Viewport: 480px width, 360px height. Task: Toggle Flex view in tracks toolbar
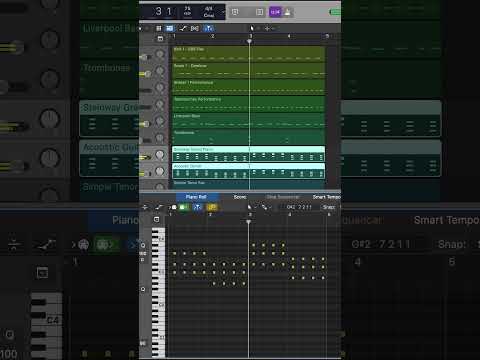click(x=195, y=28)
